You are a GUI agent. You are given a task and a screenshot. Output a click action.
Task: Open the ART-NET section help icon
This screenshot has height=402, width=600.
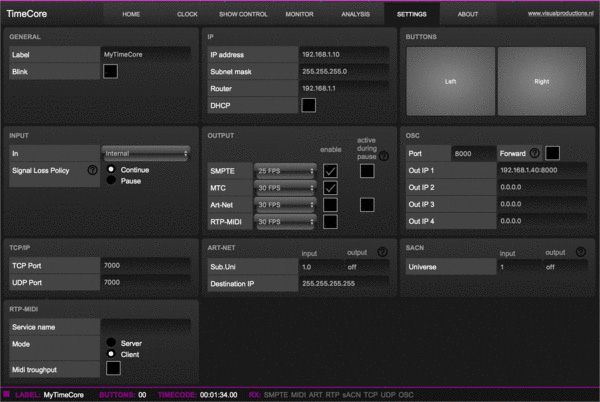click(382, 251)
